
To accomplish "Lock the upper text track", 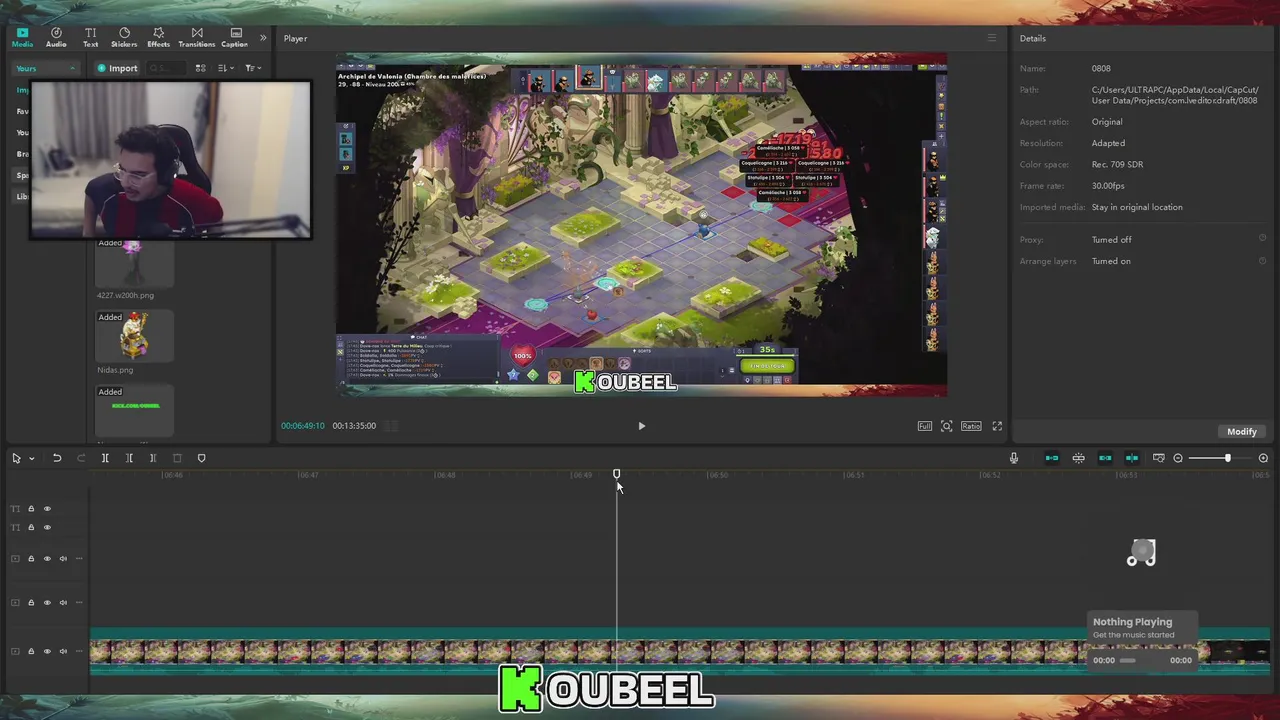I will tap(31, 509).
